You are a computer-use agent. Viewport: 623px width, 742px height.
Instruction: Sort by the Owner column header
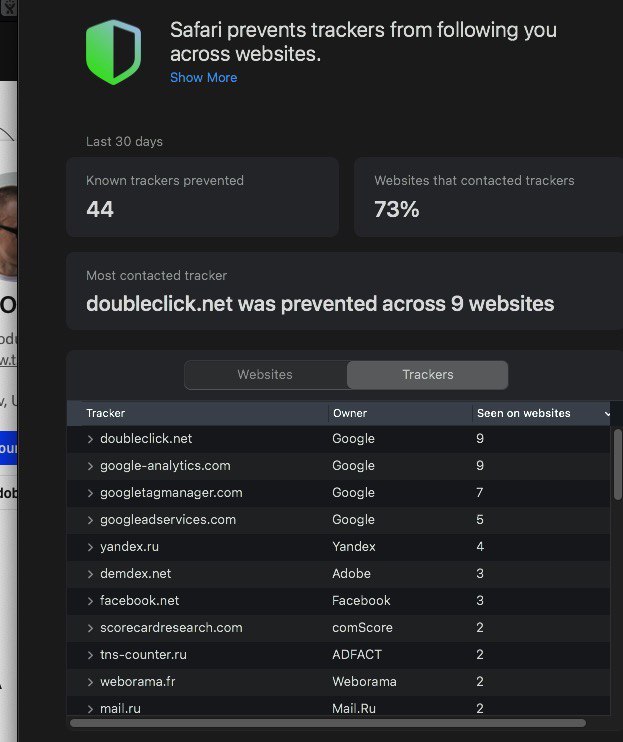(x=350, y=413)
